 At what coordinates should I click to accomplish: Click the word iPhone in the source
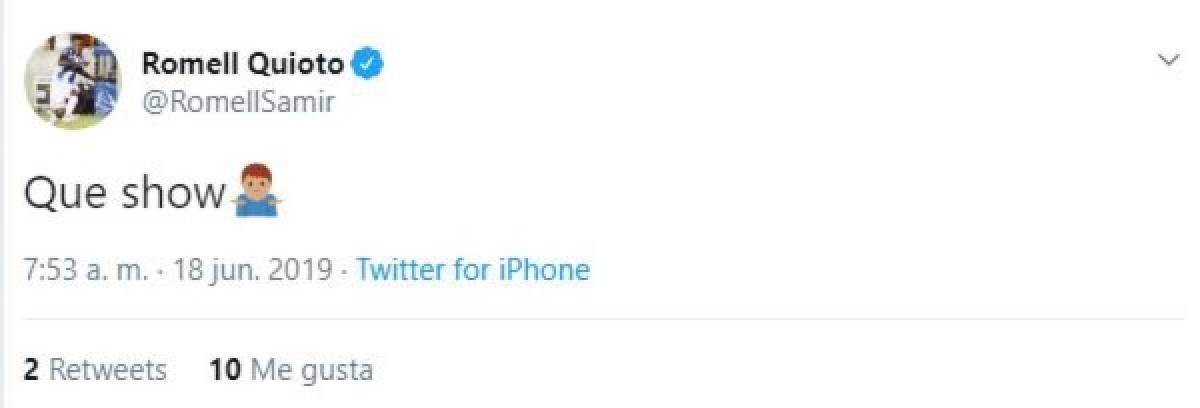544,269
